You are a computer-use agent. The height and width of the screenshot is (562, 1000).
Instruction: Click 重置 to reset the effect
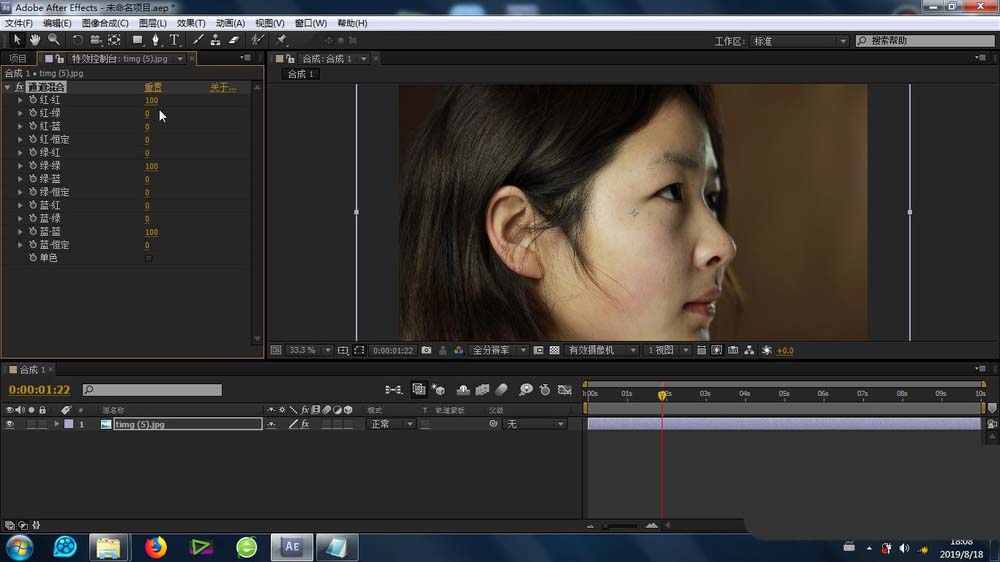(x=153, y=87)
